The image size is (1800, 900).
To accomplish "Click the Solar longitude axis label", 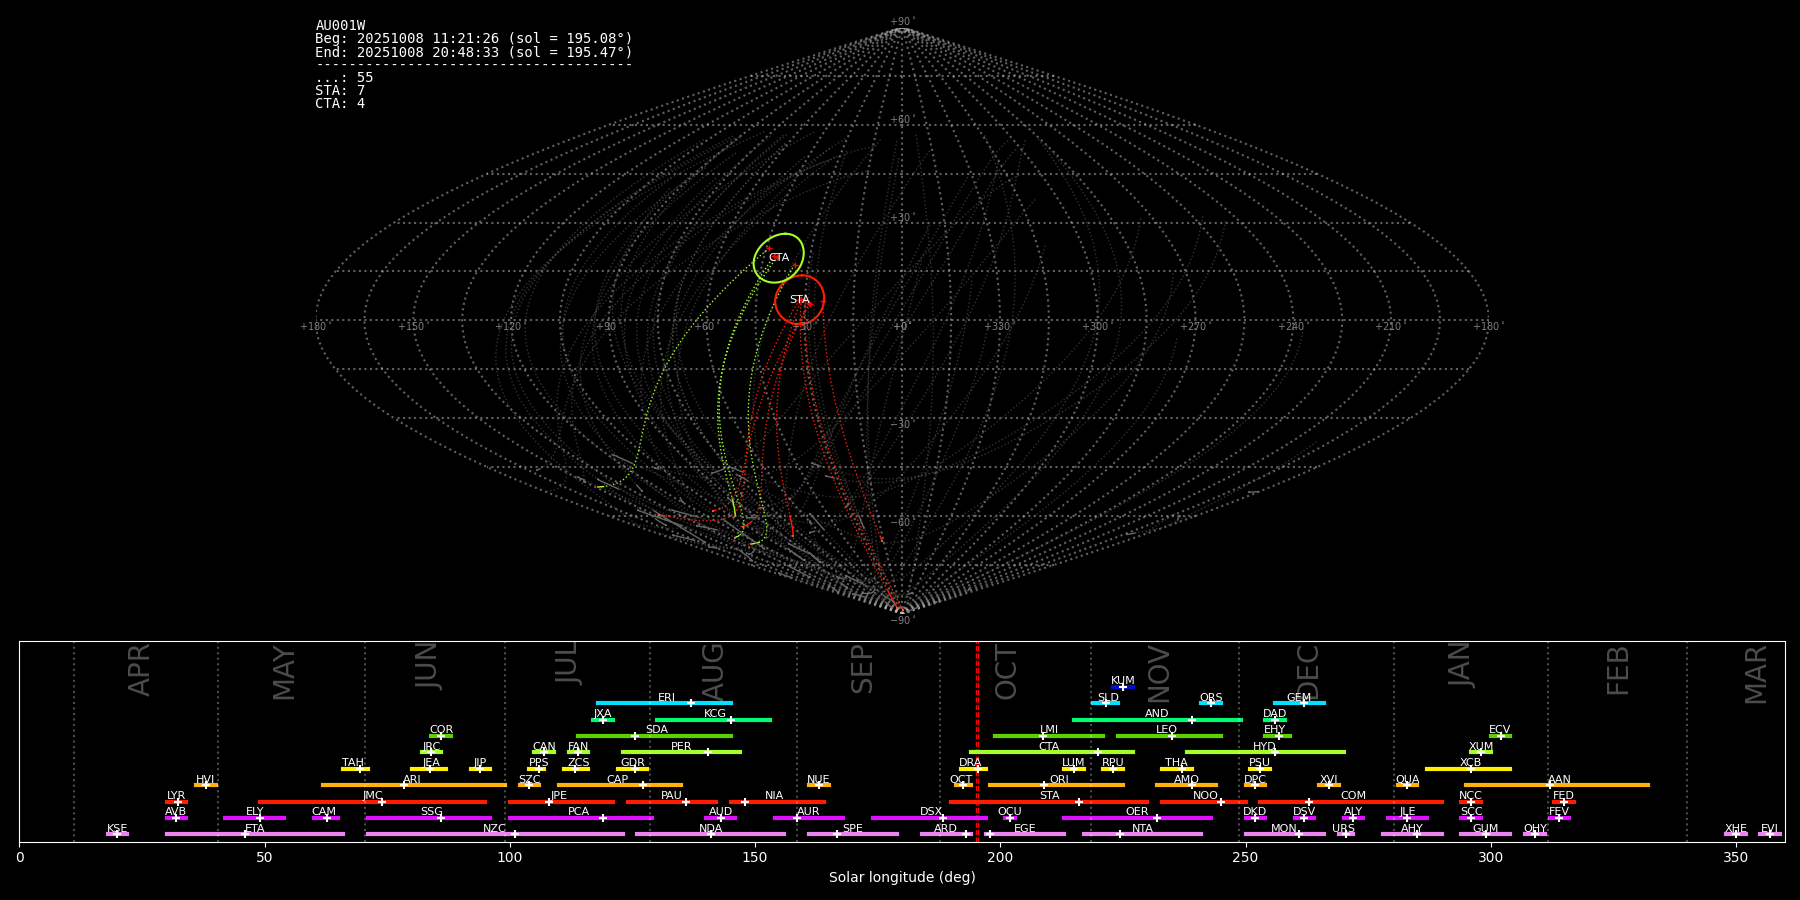I will (901, 877).
